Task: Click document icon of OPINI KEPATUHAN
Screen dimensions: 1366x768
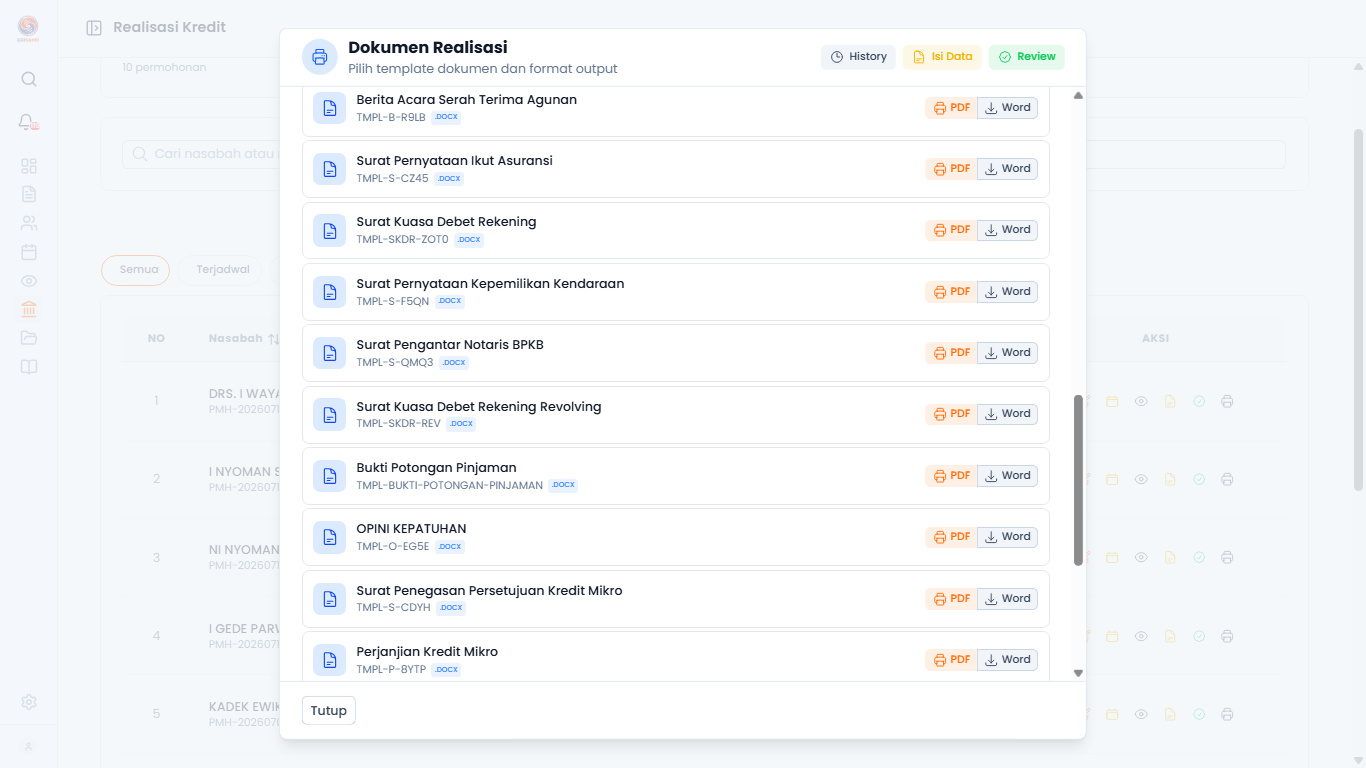Action: [330, 537]
